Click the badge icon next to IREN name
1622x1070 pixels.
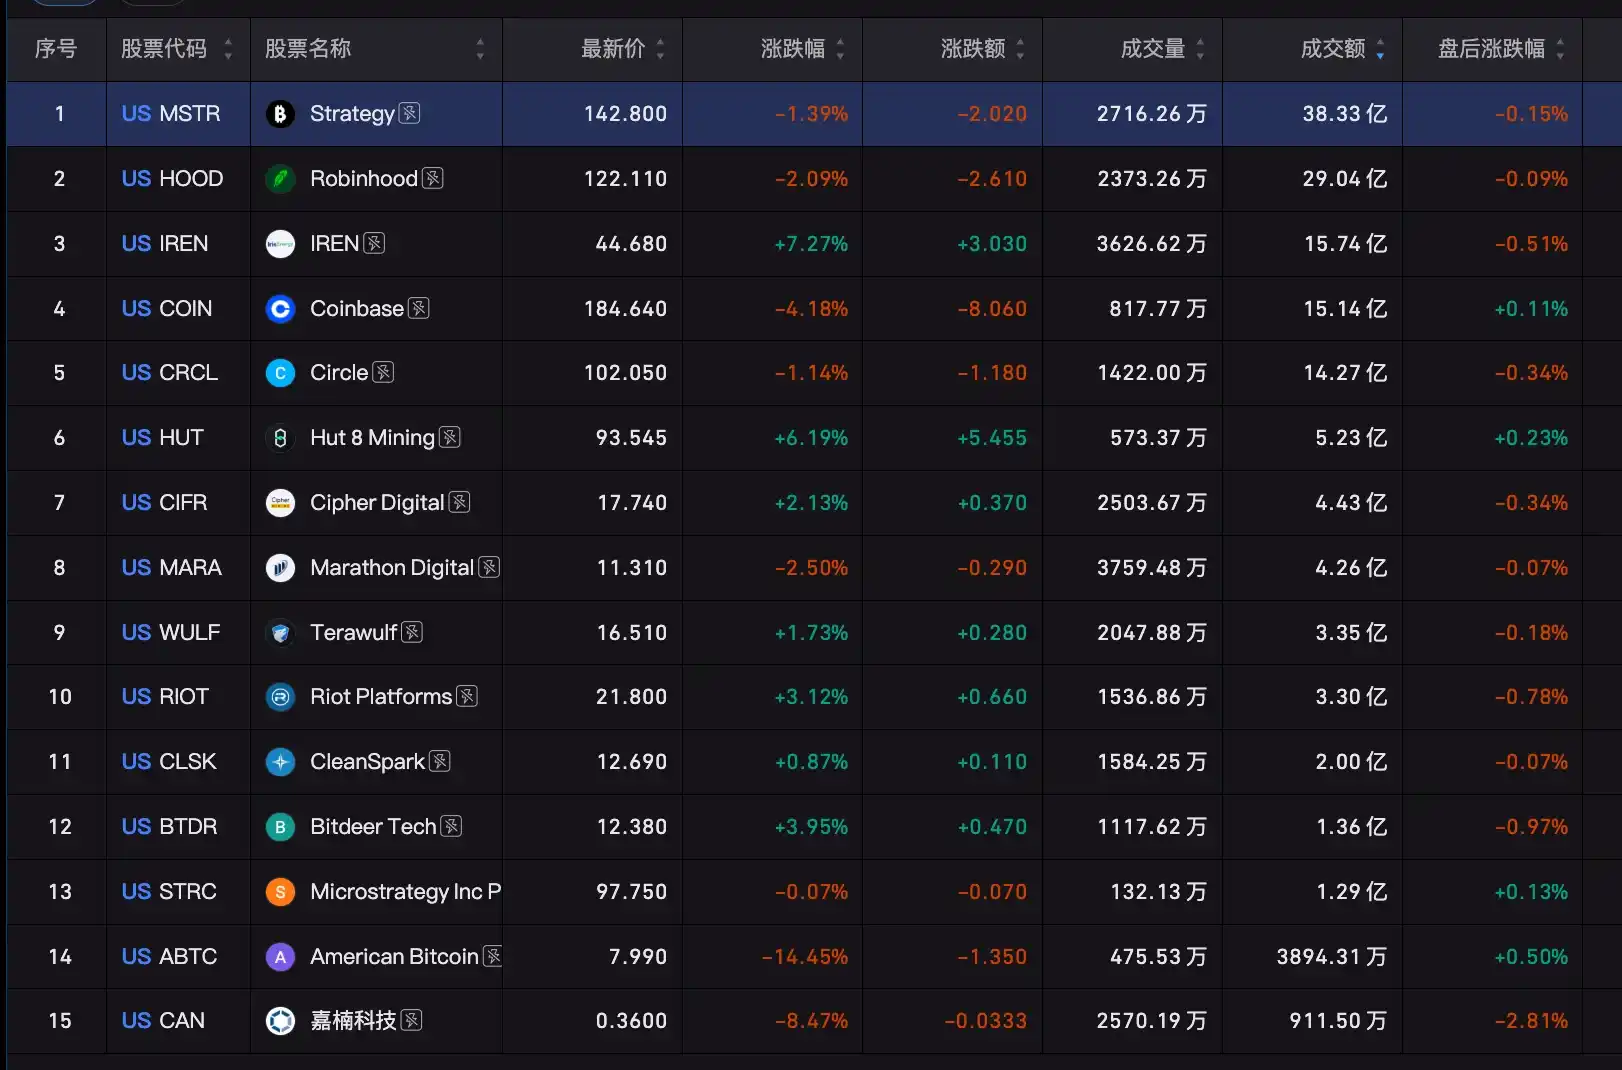tap(374, 243)
